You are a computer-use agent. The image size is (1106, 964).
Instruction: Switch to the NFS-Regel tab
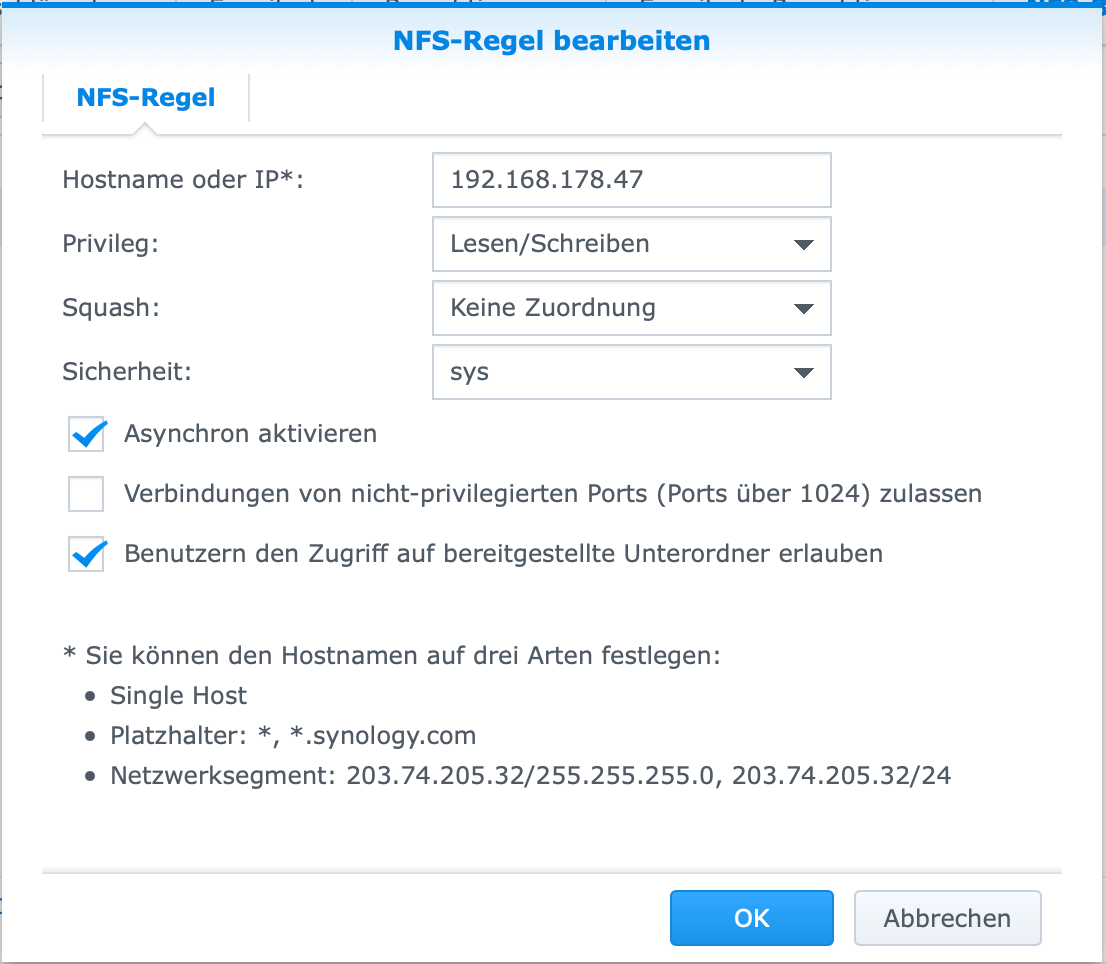click(146, 99)
